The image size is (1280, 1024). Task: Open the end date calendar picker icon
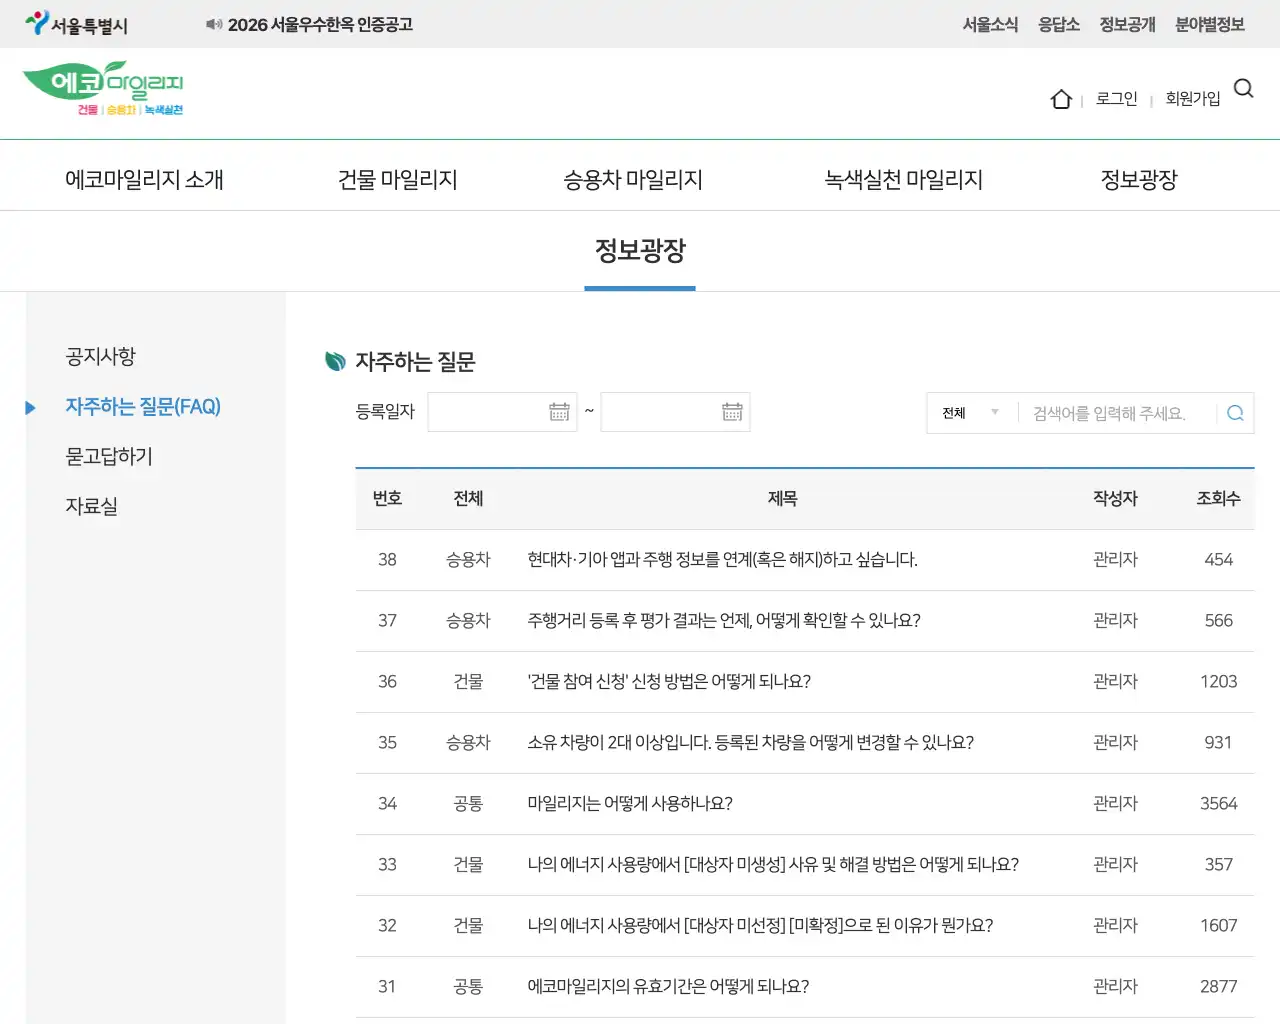[x=732, y=412]
